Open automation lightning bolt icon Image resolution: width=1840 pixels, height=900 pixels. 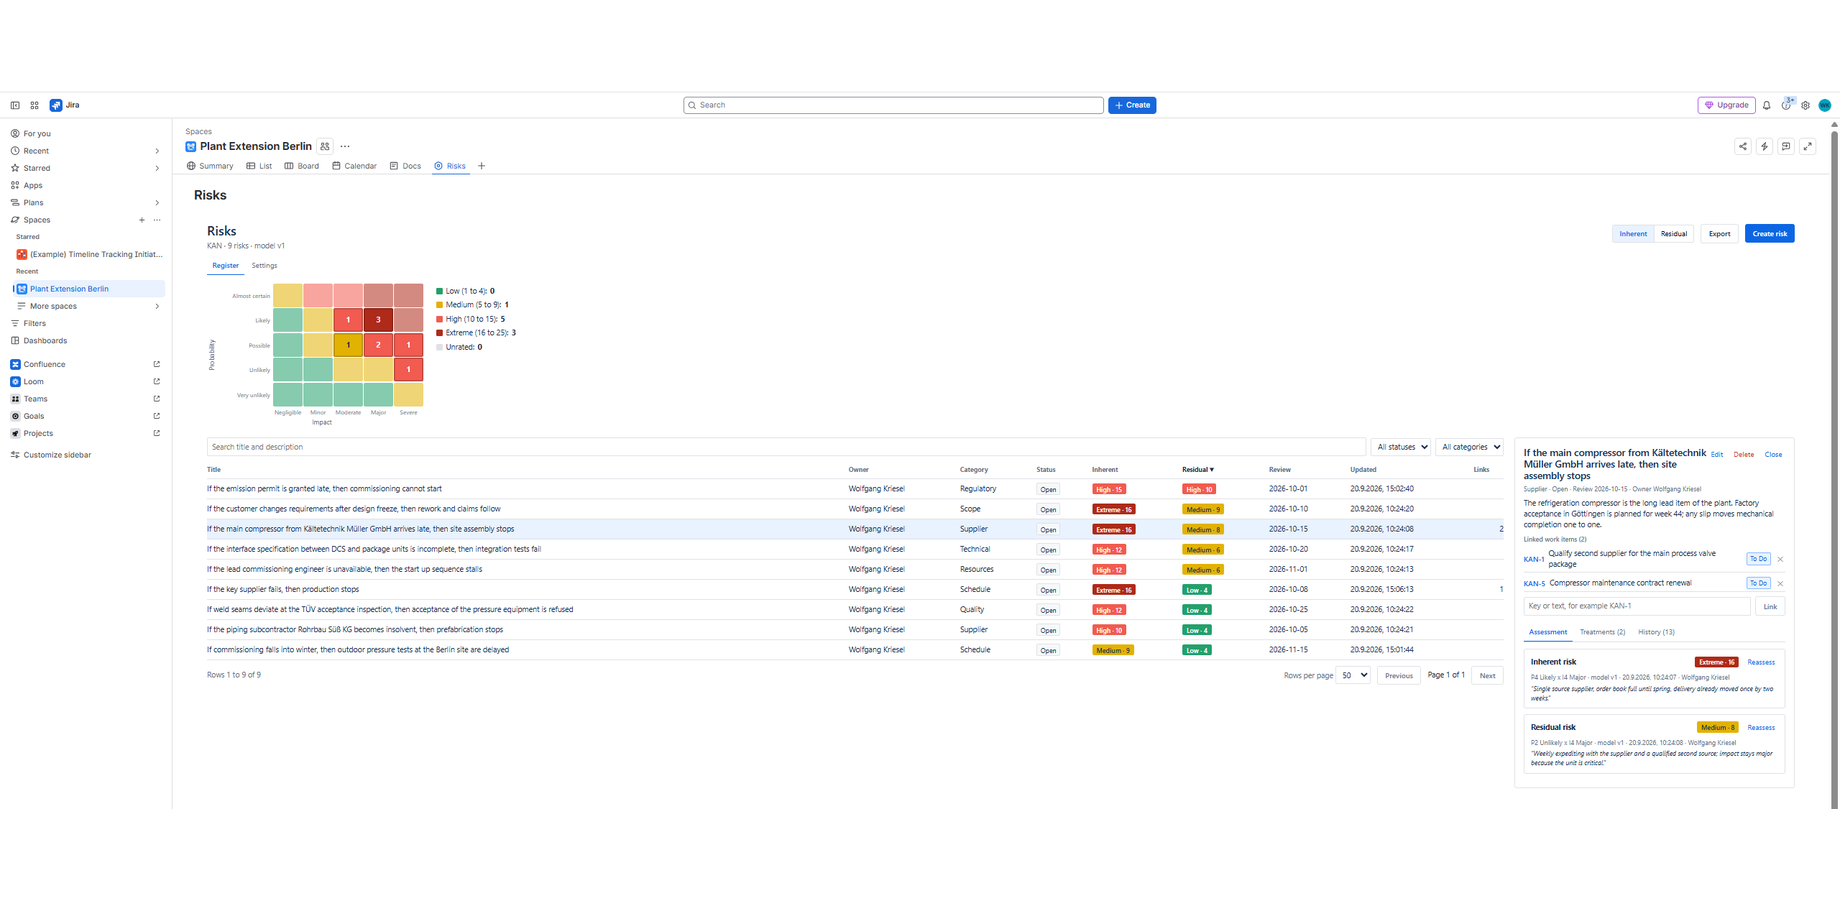[x=1765, y=146]
